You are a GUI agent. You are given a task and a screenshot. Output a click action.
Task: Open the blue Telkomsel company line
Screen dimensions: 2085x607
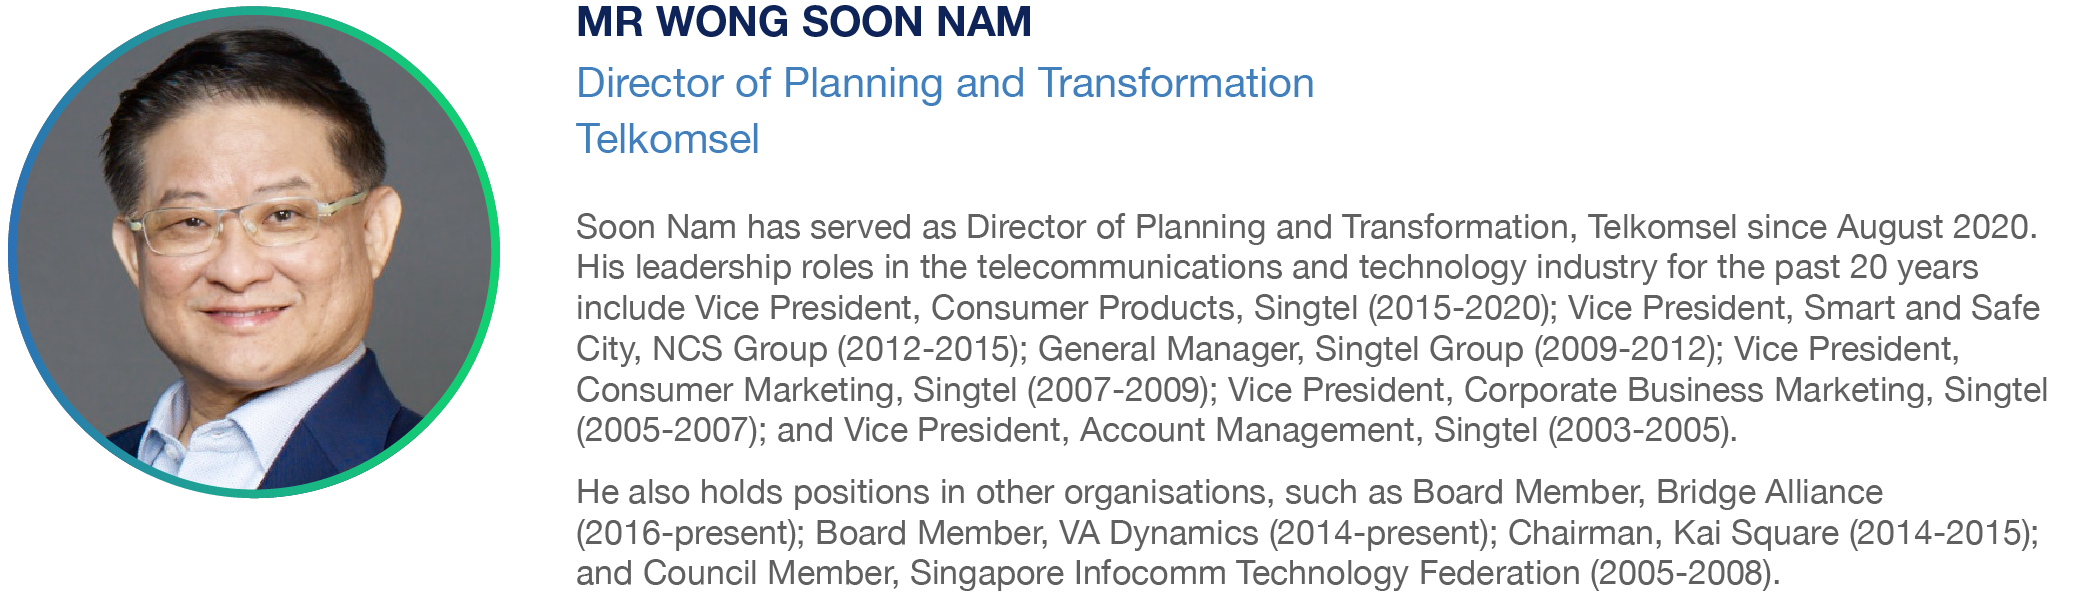click(x=668, y=139)
